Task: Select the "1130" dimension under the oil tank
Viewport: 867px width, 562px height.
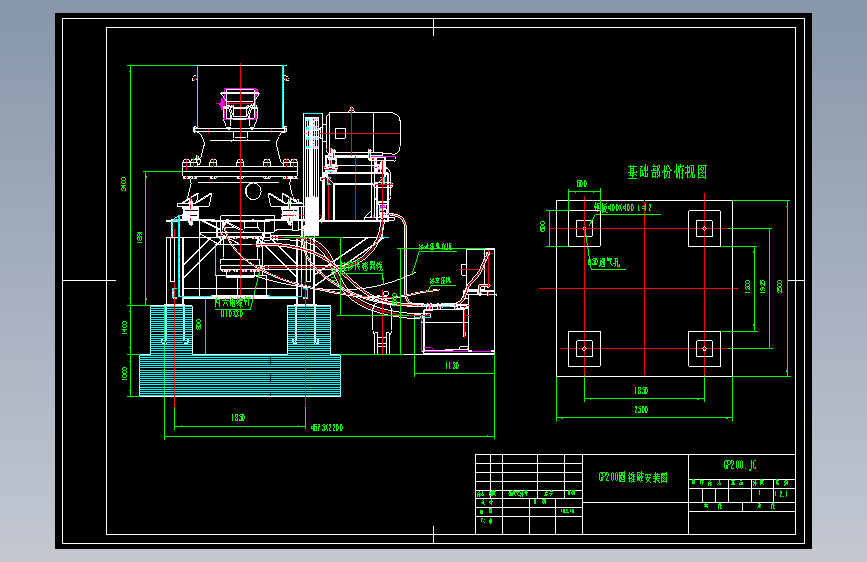Action: pyautogui.click(x=452, y=366)
